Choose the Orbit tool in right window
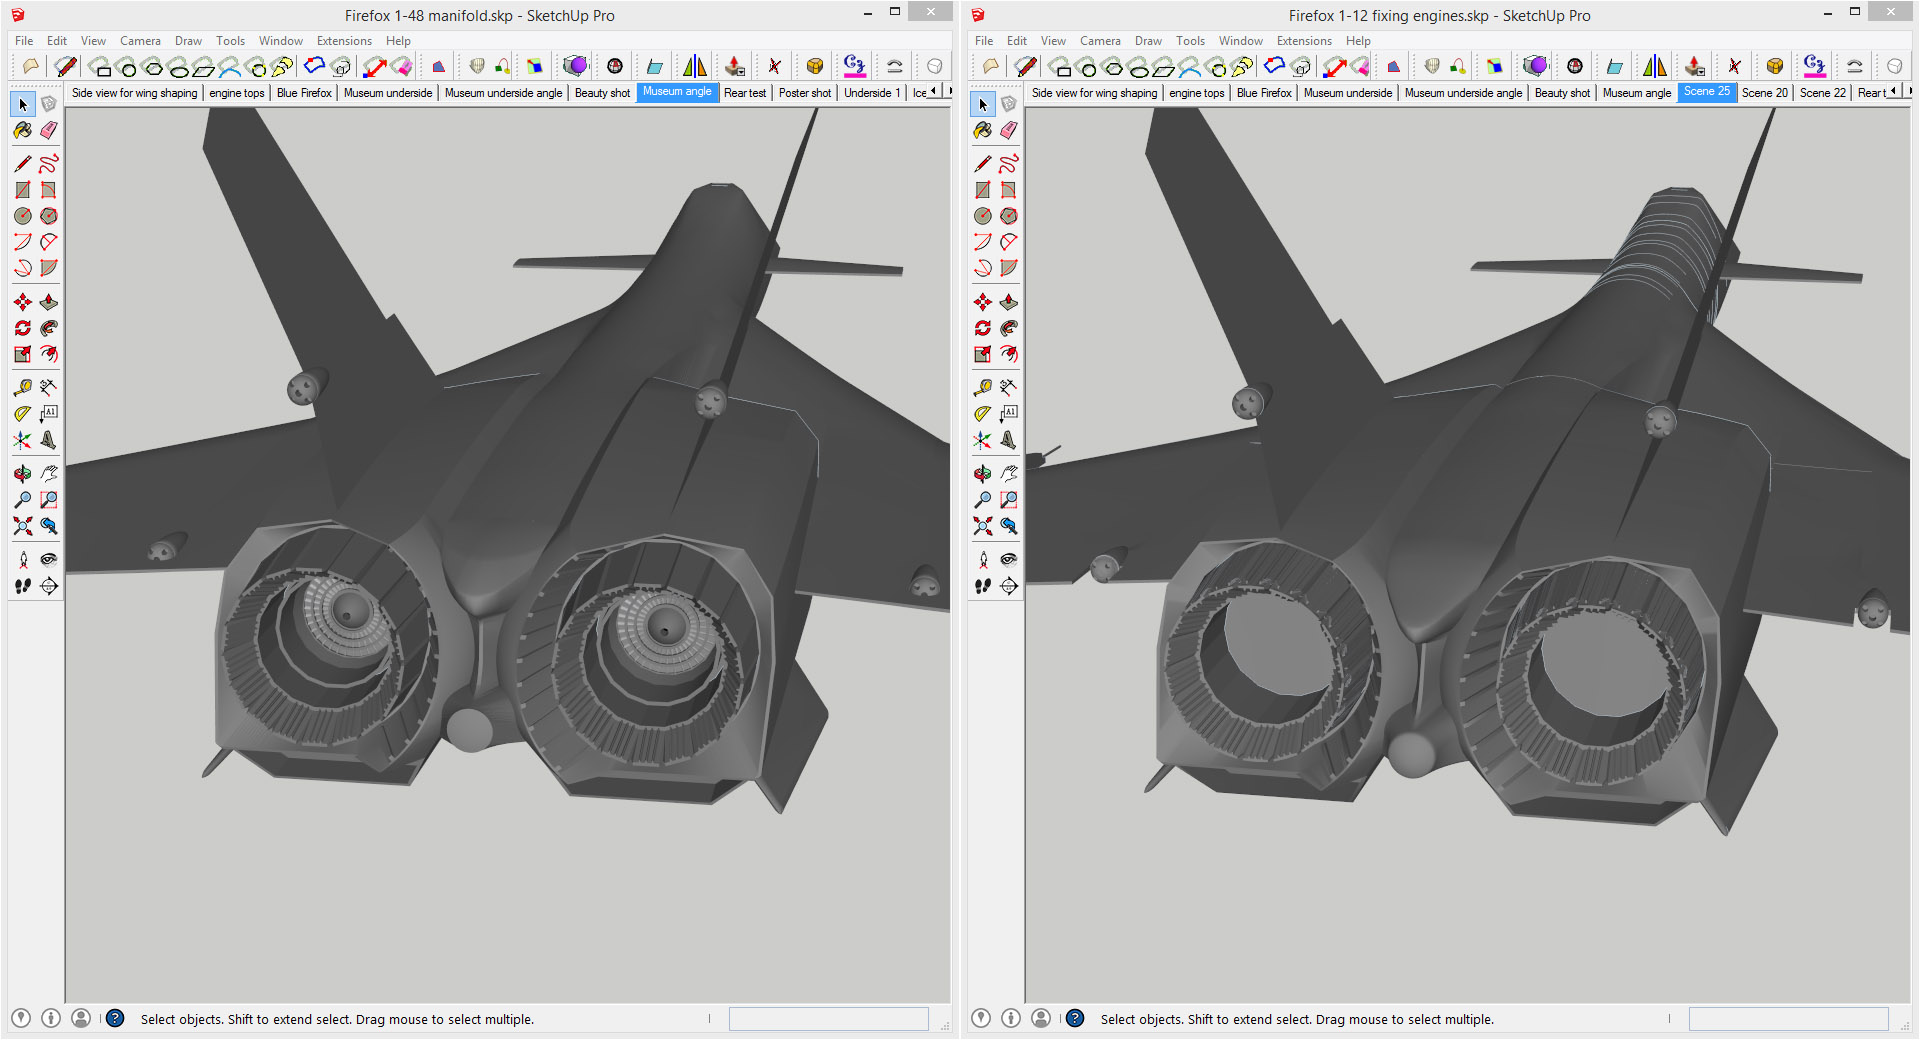The width and height of the screenshot is (1920, 1040). [x=983, y=473]
